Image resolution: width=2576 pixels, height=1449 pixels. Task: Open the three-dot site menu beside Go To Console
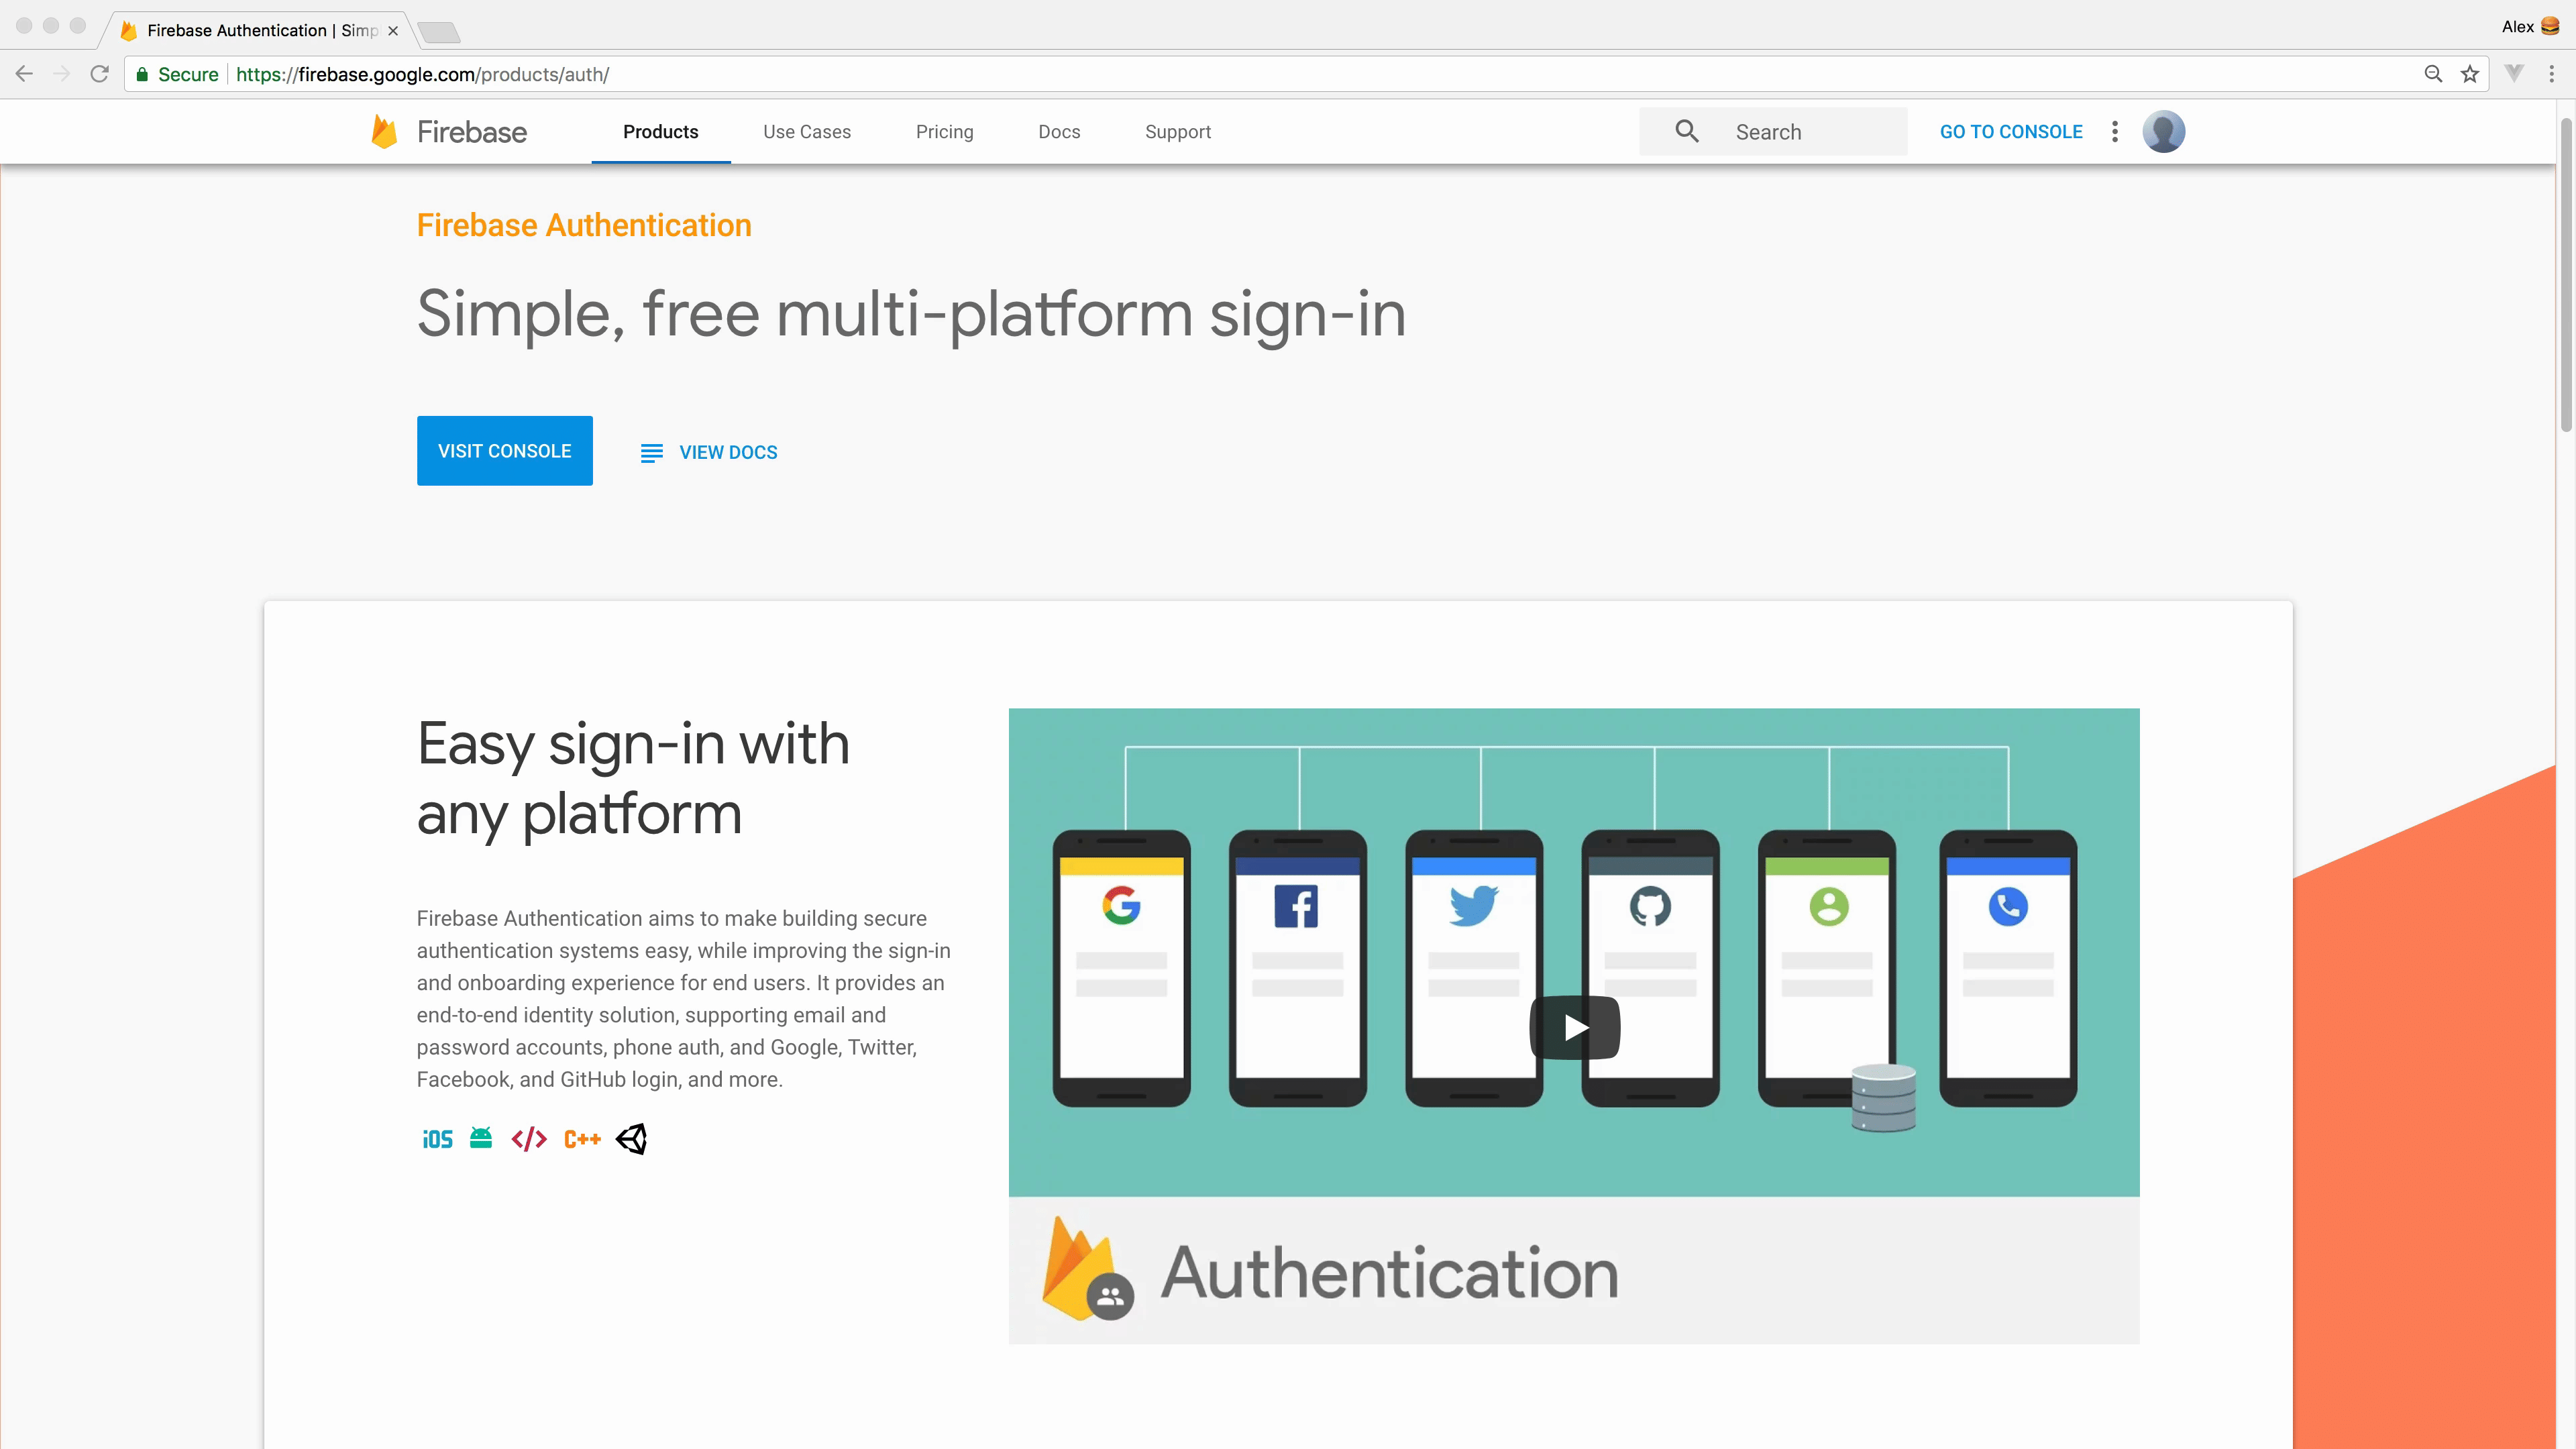point(2114,132)
